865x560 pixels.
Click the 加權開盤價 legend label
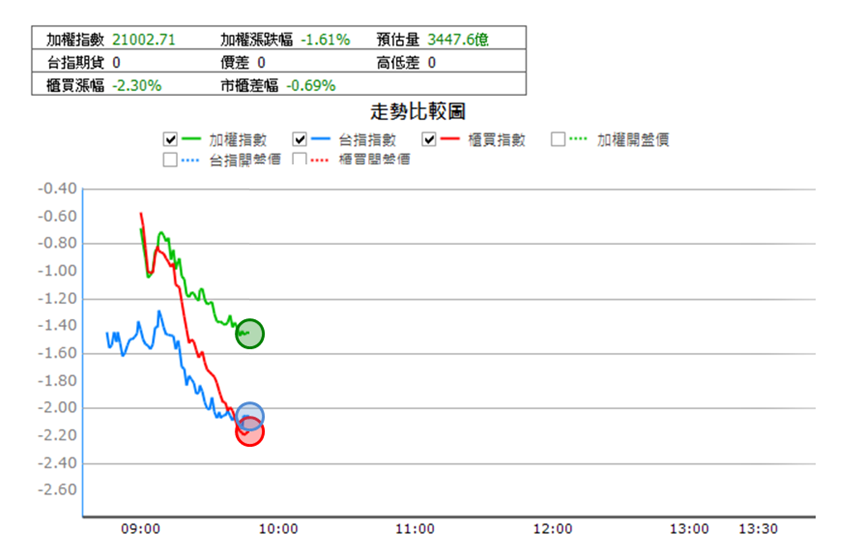633,140
